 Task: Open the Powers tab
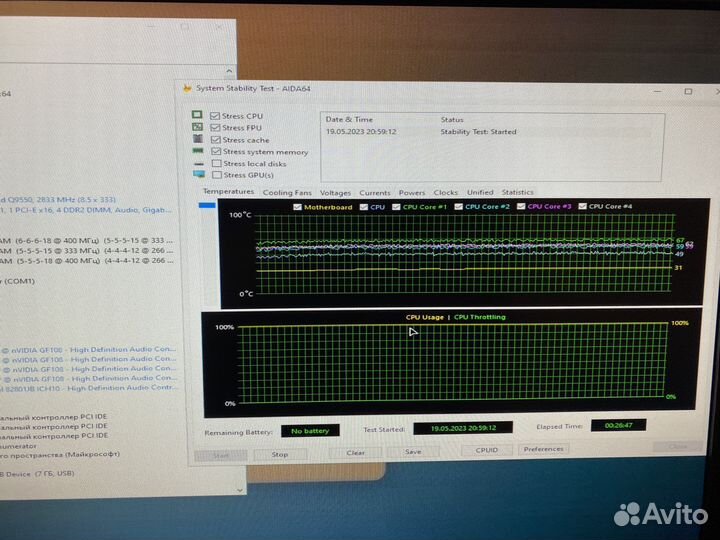pos(412,193)
